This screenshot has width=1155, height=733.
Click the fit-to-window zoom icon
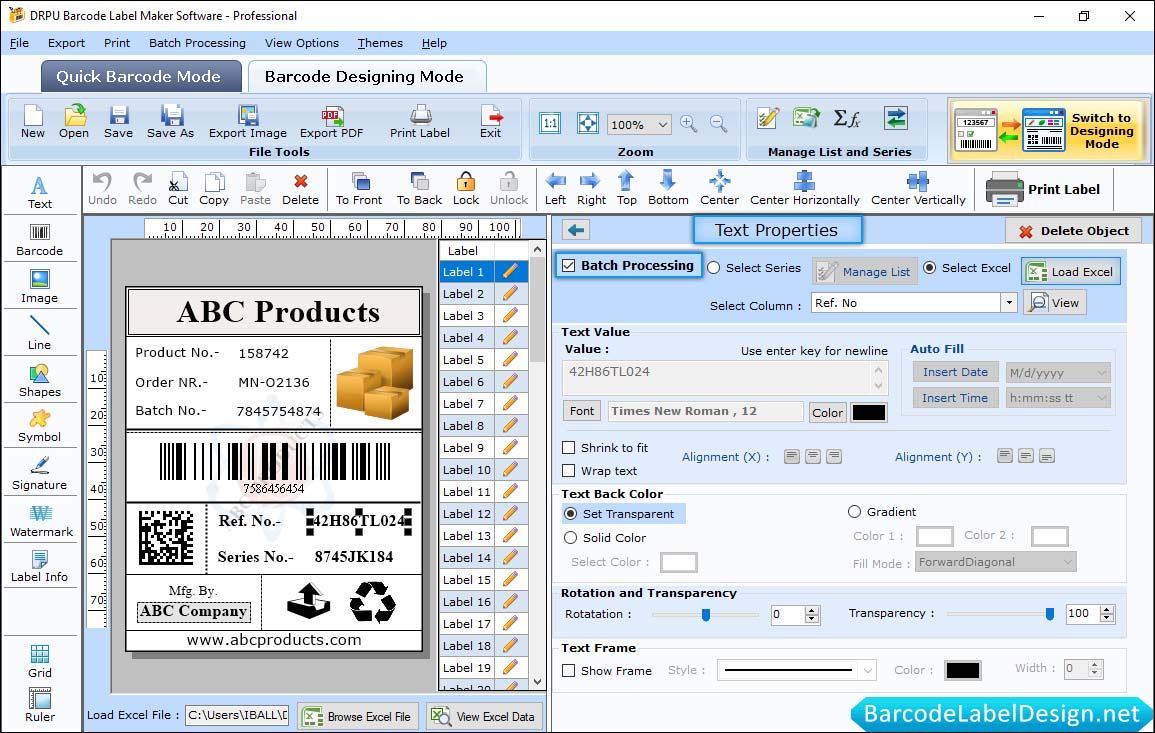[x=588, y=123]
